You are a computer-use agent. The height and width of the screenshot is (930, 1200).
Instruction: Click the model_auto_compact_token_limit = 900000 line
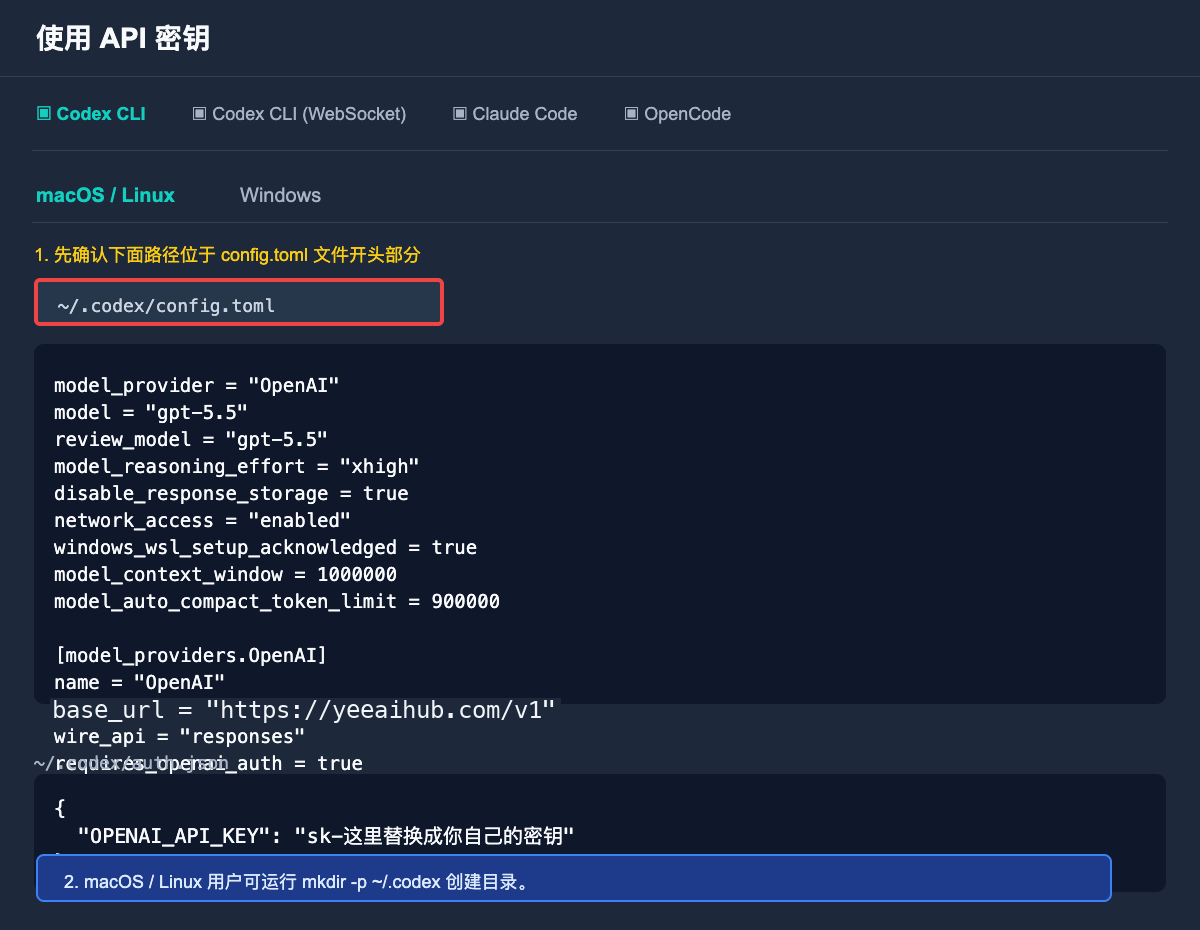point(277,602)
